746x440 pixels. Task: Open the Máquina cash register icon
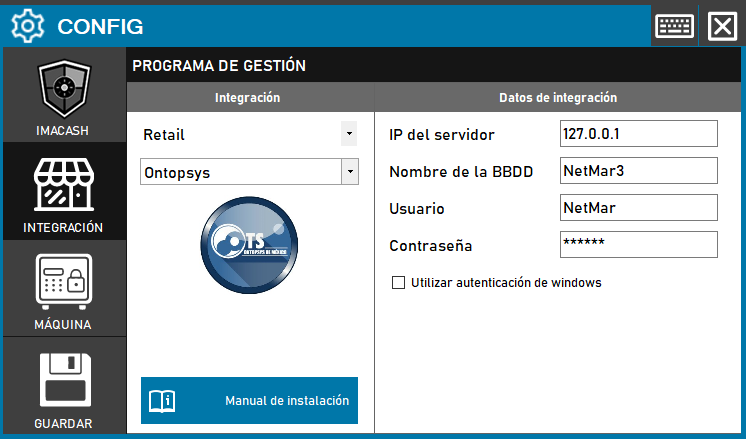pos(64,282)
